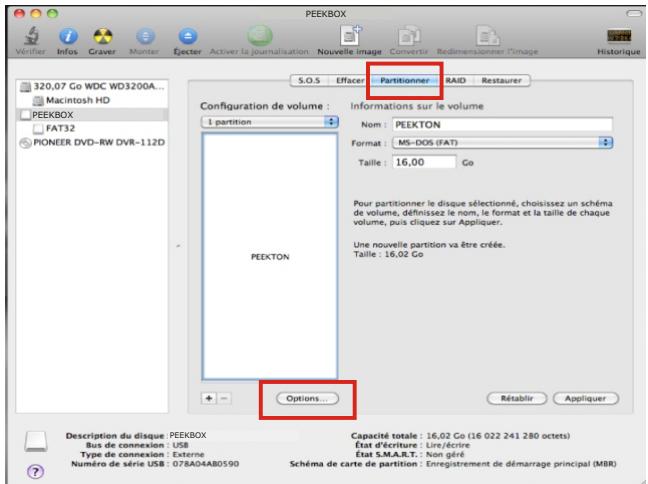Click the Convertir toolbar icon

coord(409,36)
